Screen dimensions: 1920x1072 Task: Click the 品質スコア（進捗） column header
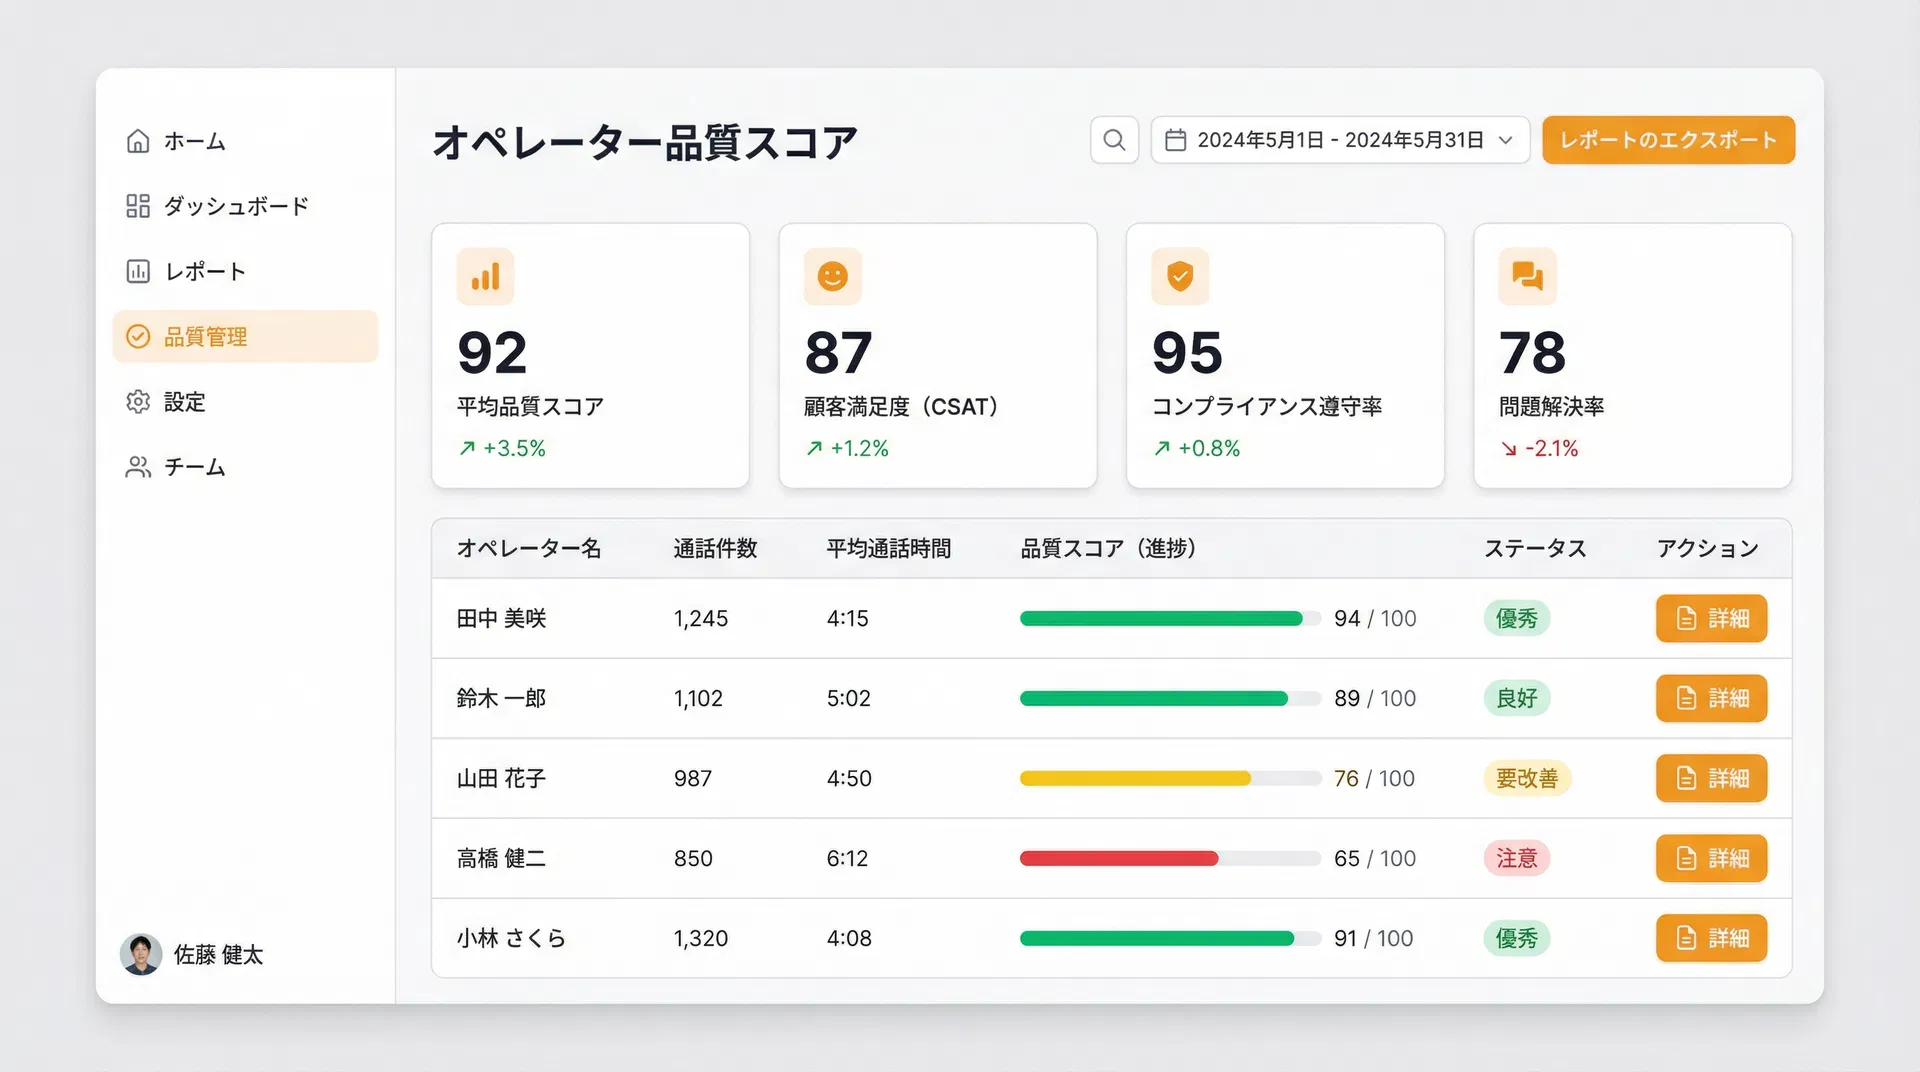[1108, 548]
